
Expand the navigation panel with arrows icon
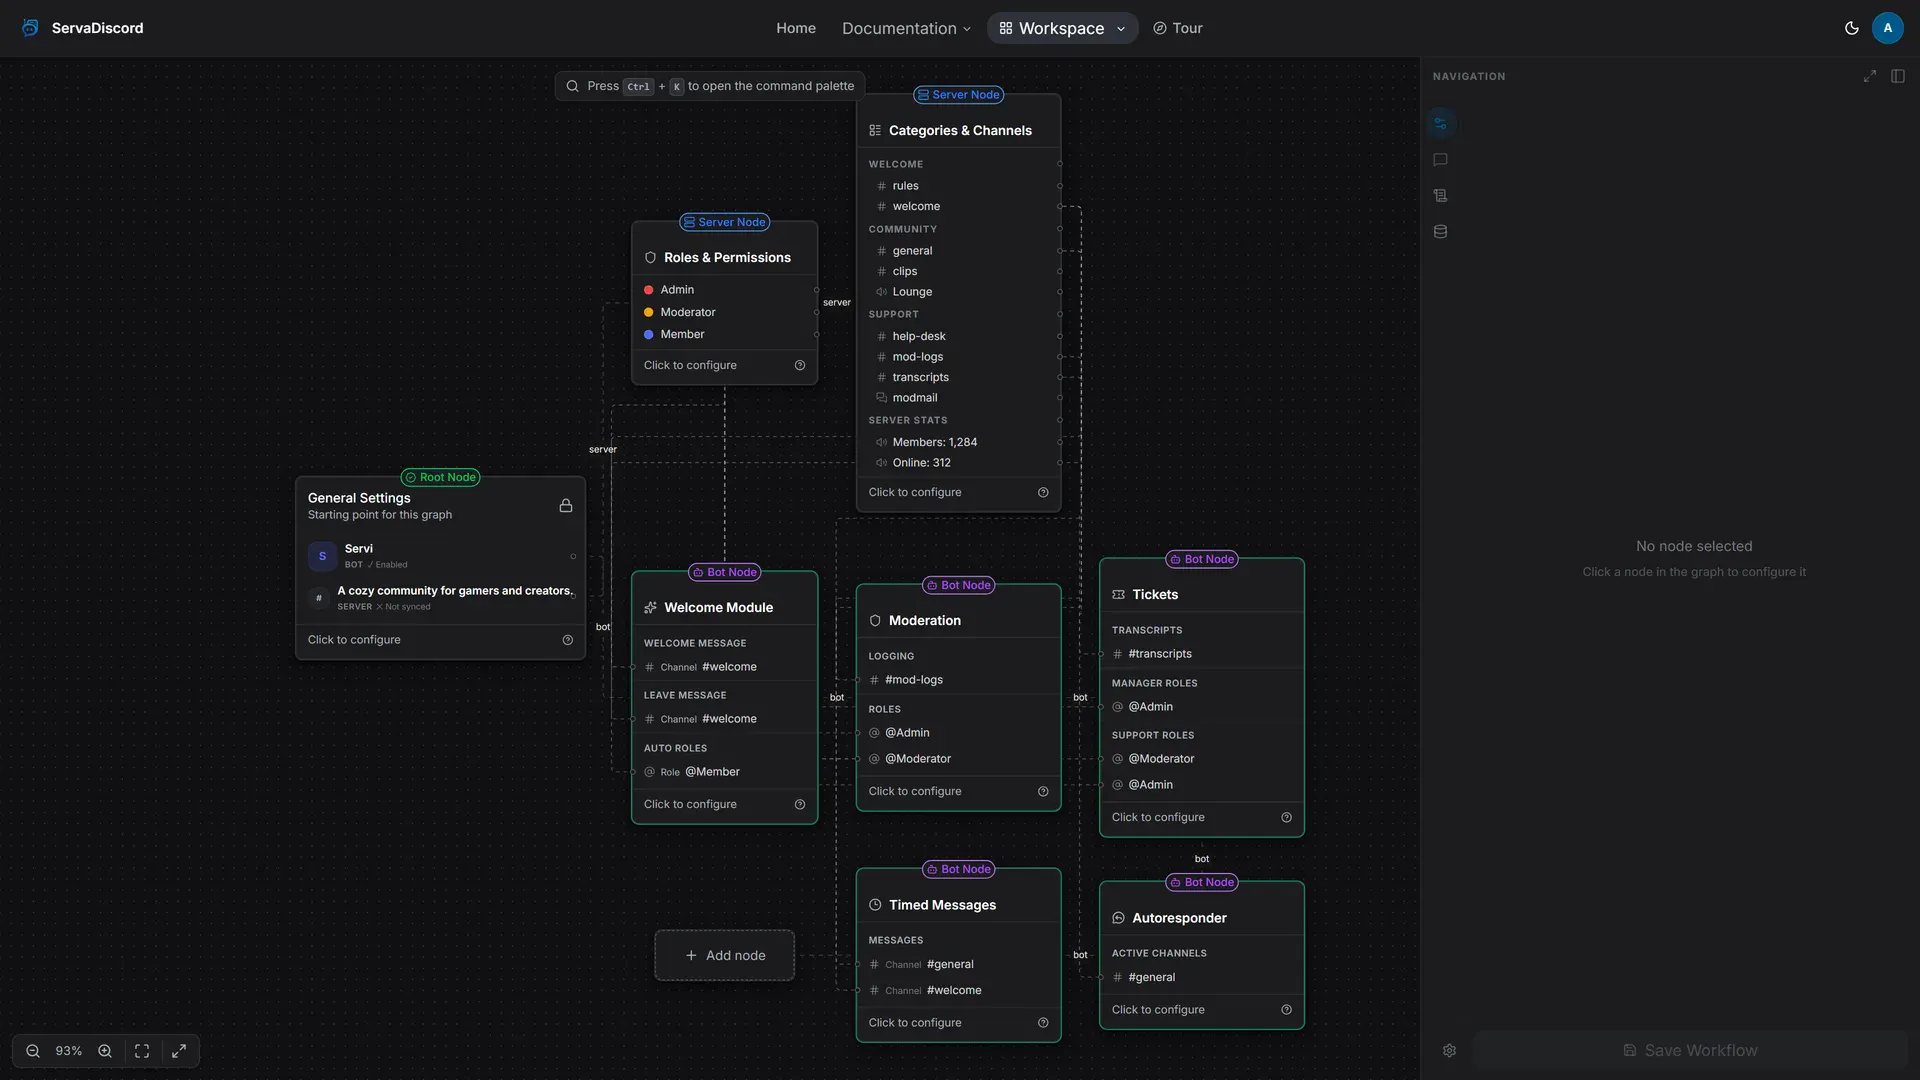pyautogui.click(x=1869, y=76)
